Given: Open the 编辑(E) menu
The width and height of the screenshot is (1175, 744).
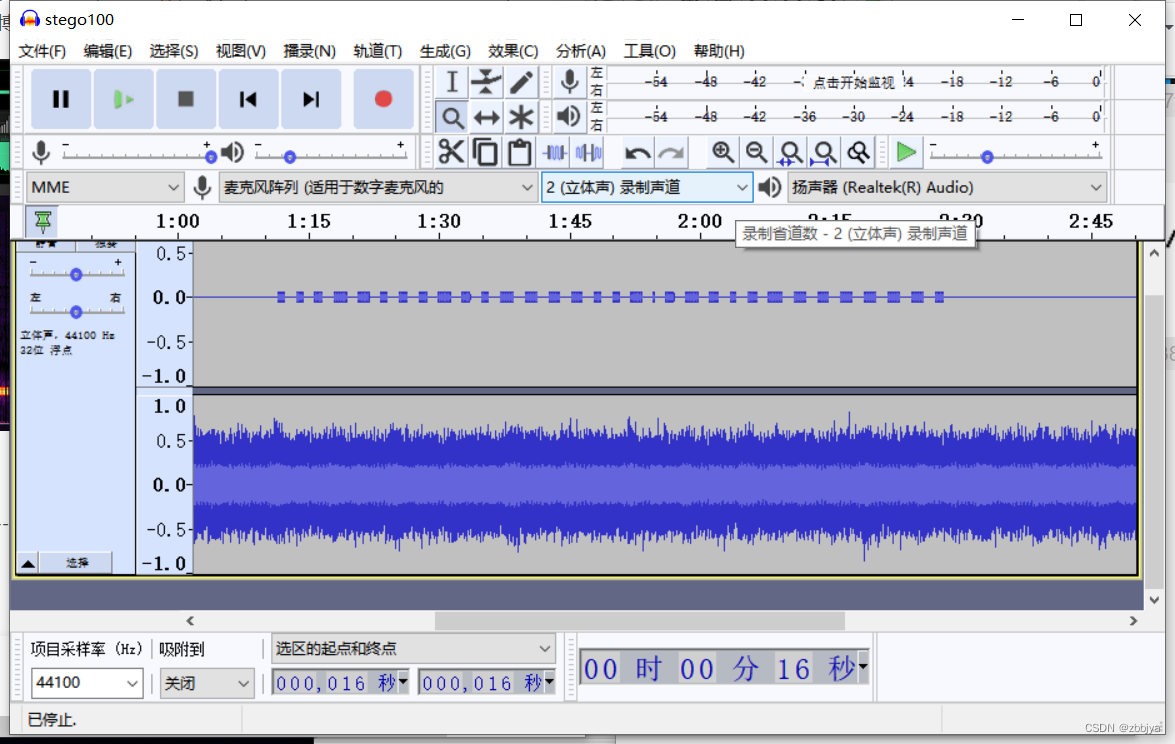Looking at the screenshot, I should click(x=108, y=51).
